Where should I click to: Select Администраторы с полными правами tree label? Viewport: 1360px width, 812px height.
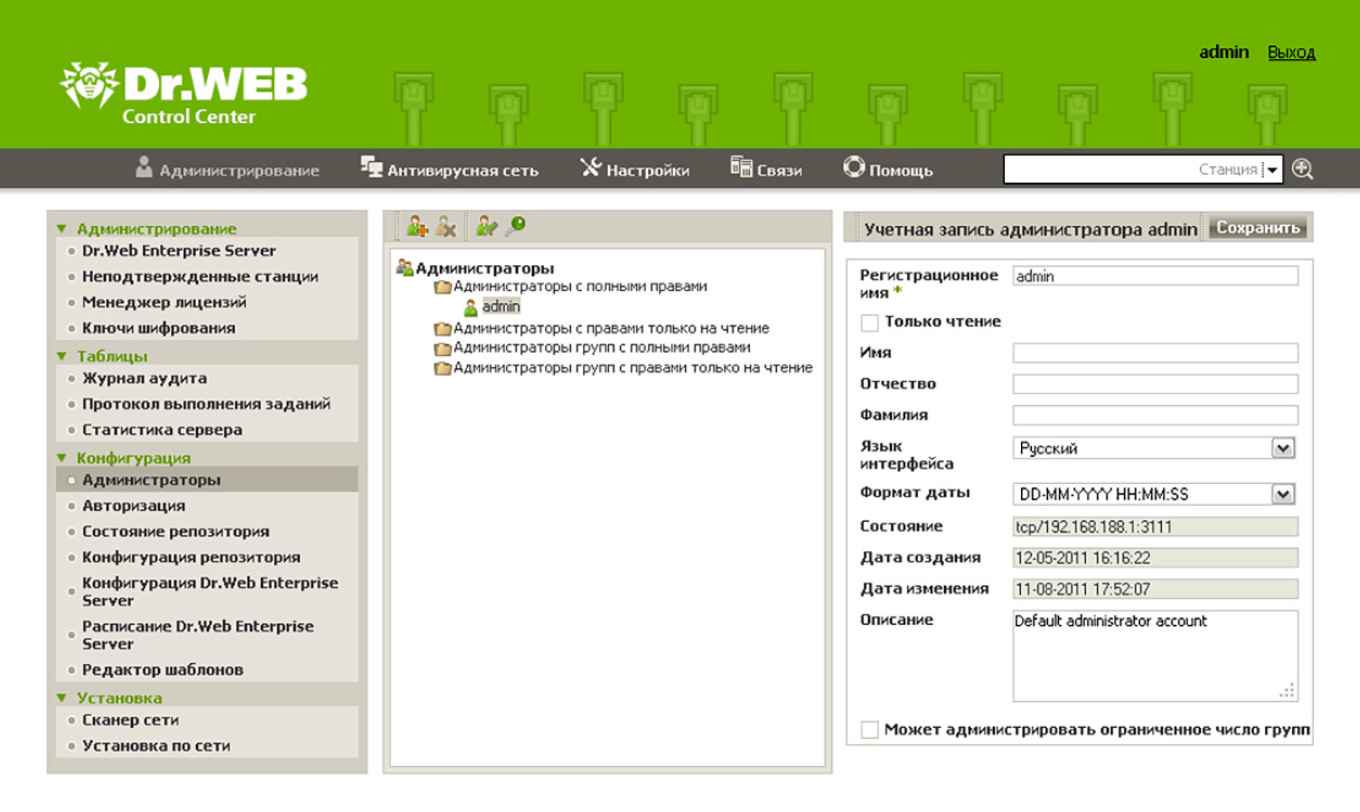tap(580, 287)
